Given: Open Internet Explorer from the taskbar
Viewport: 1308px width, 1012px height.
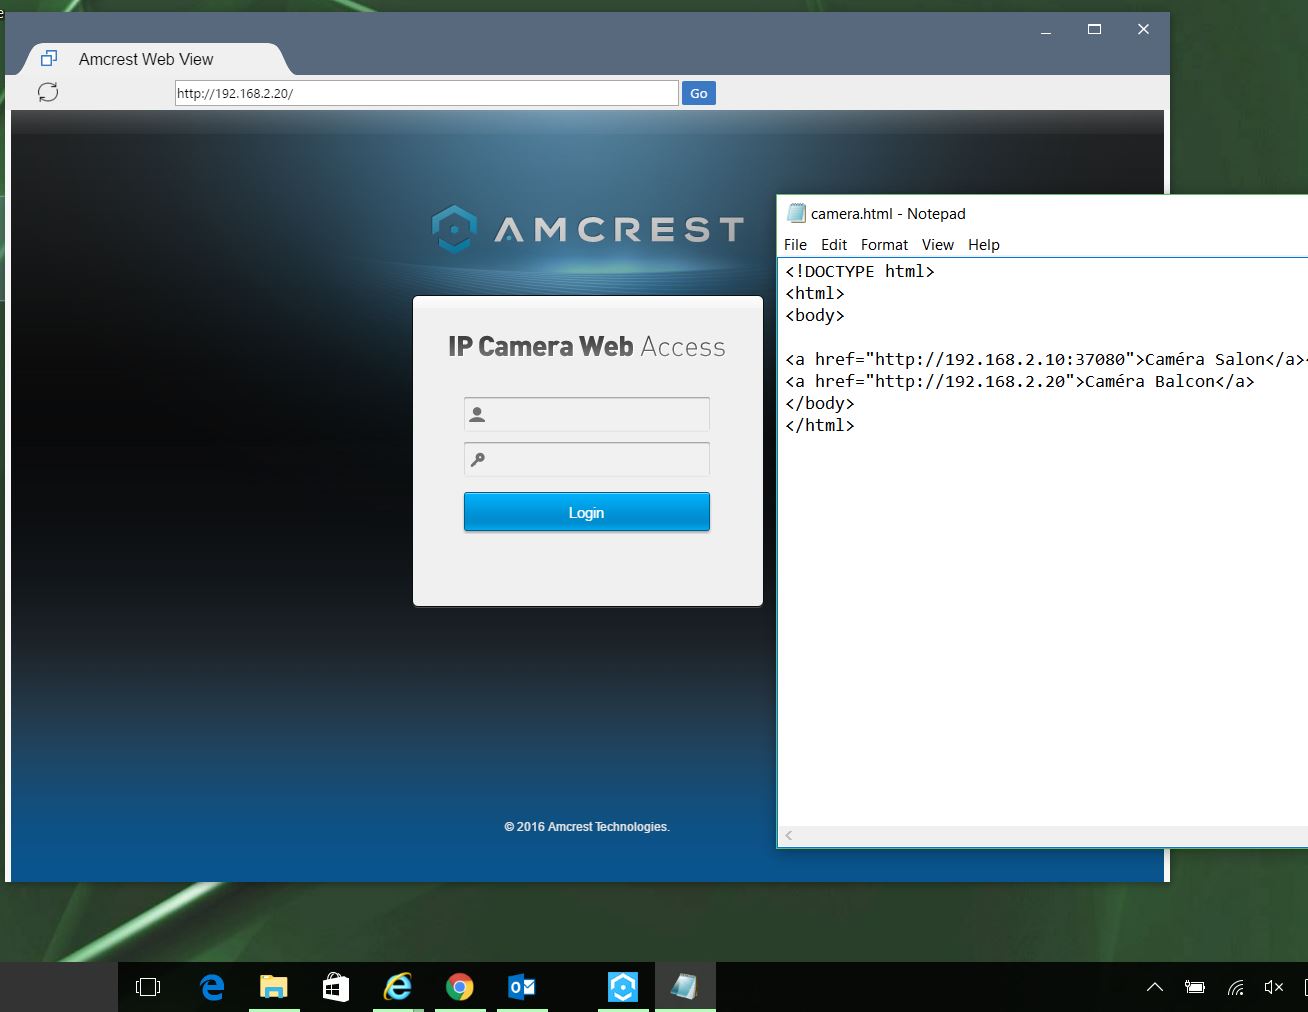Looking at the screenshot, I should tap(398, 987).
